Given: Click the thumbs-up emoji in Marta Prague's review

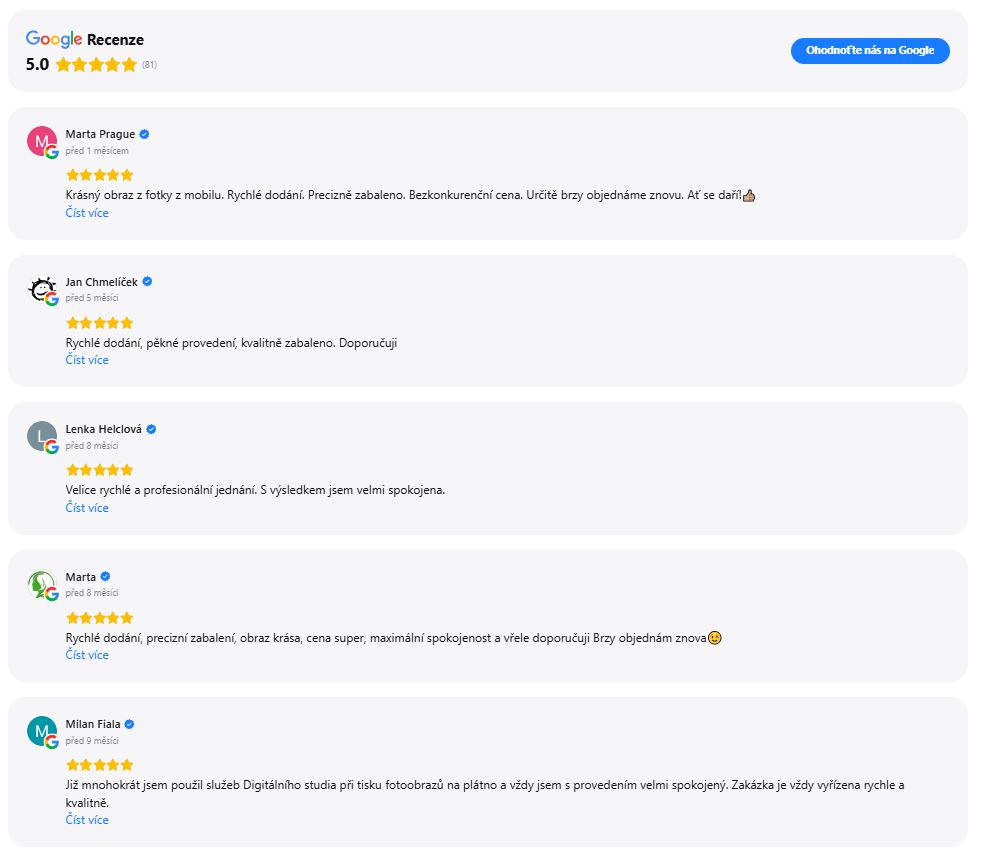Looking at the screenshot, I should point(748,195).
